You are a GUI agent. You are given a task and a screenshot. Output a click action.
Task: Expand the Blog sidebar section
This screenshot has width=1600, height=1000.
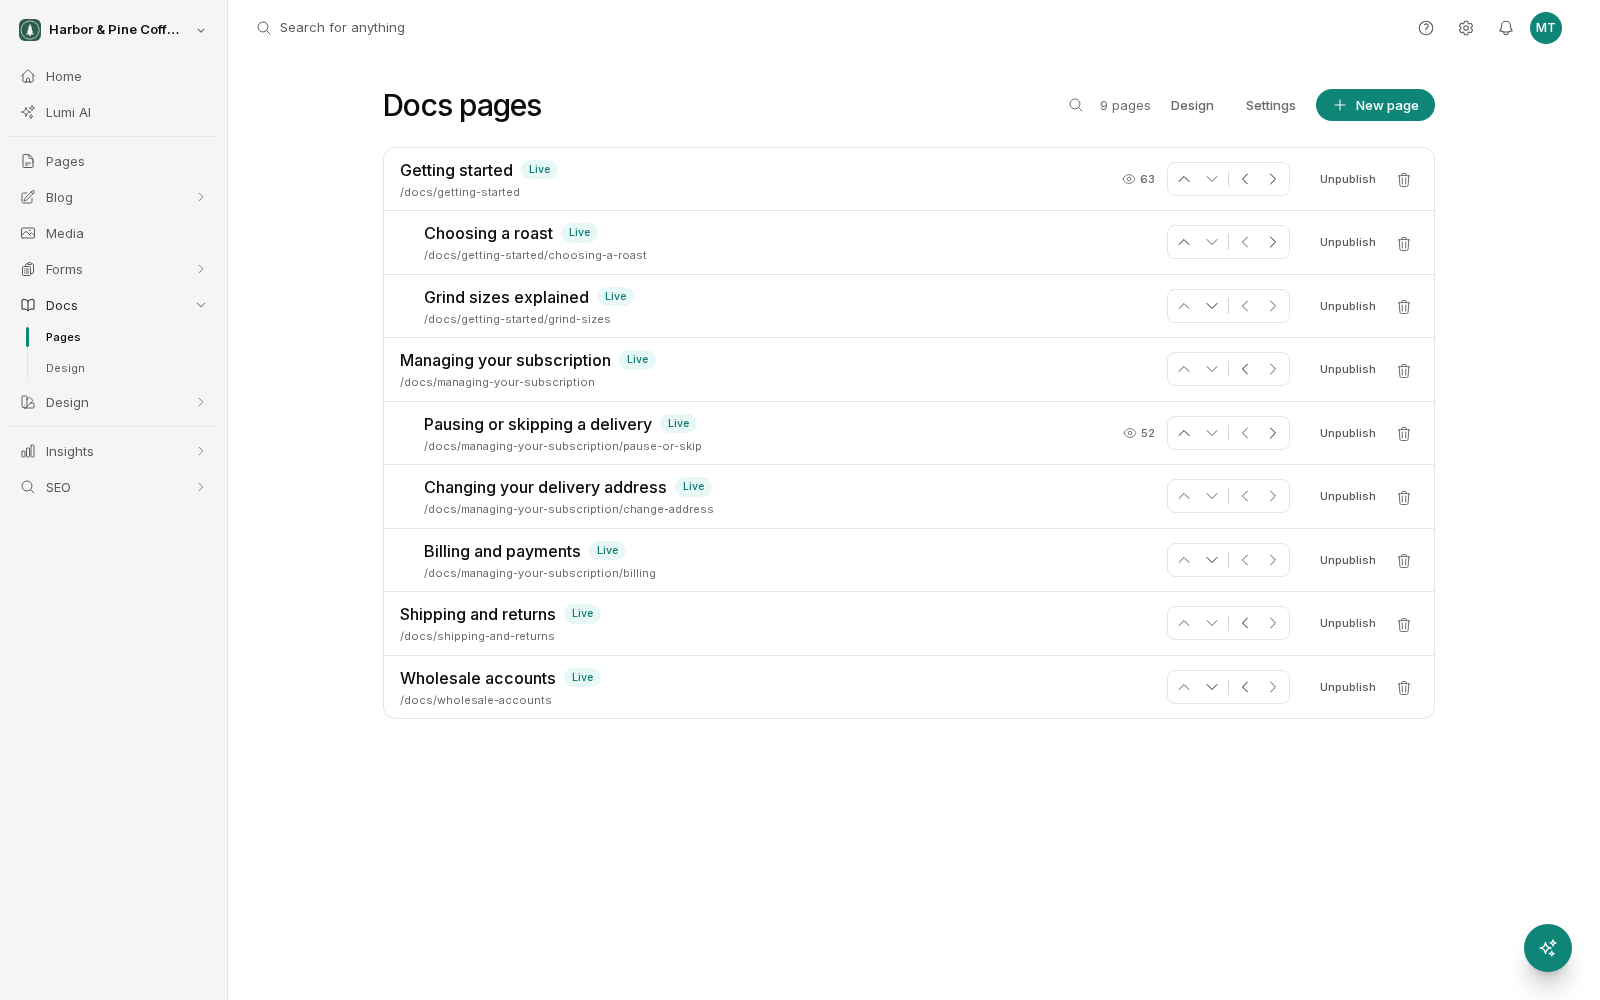201,197
